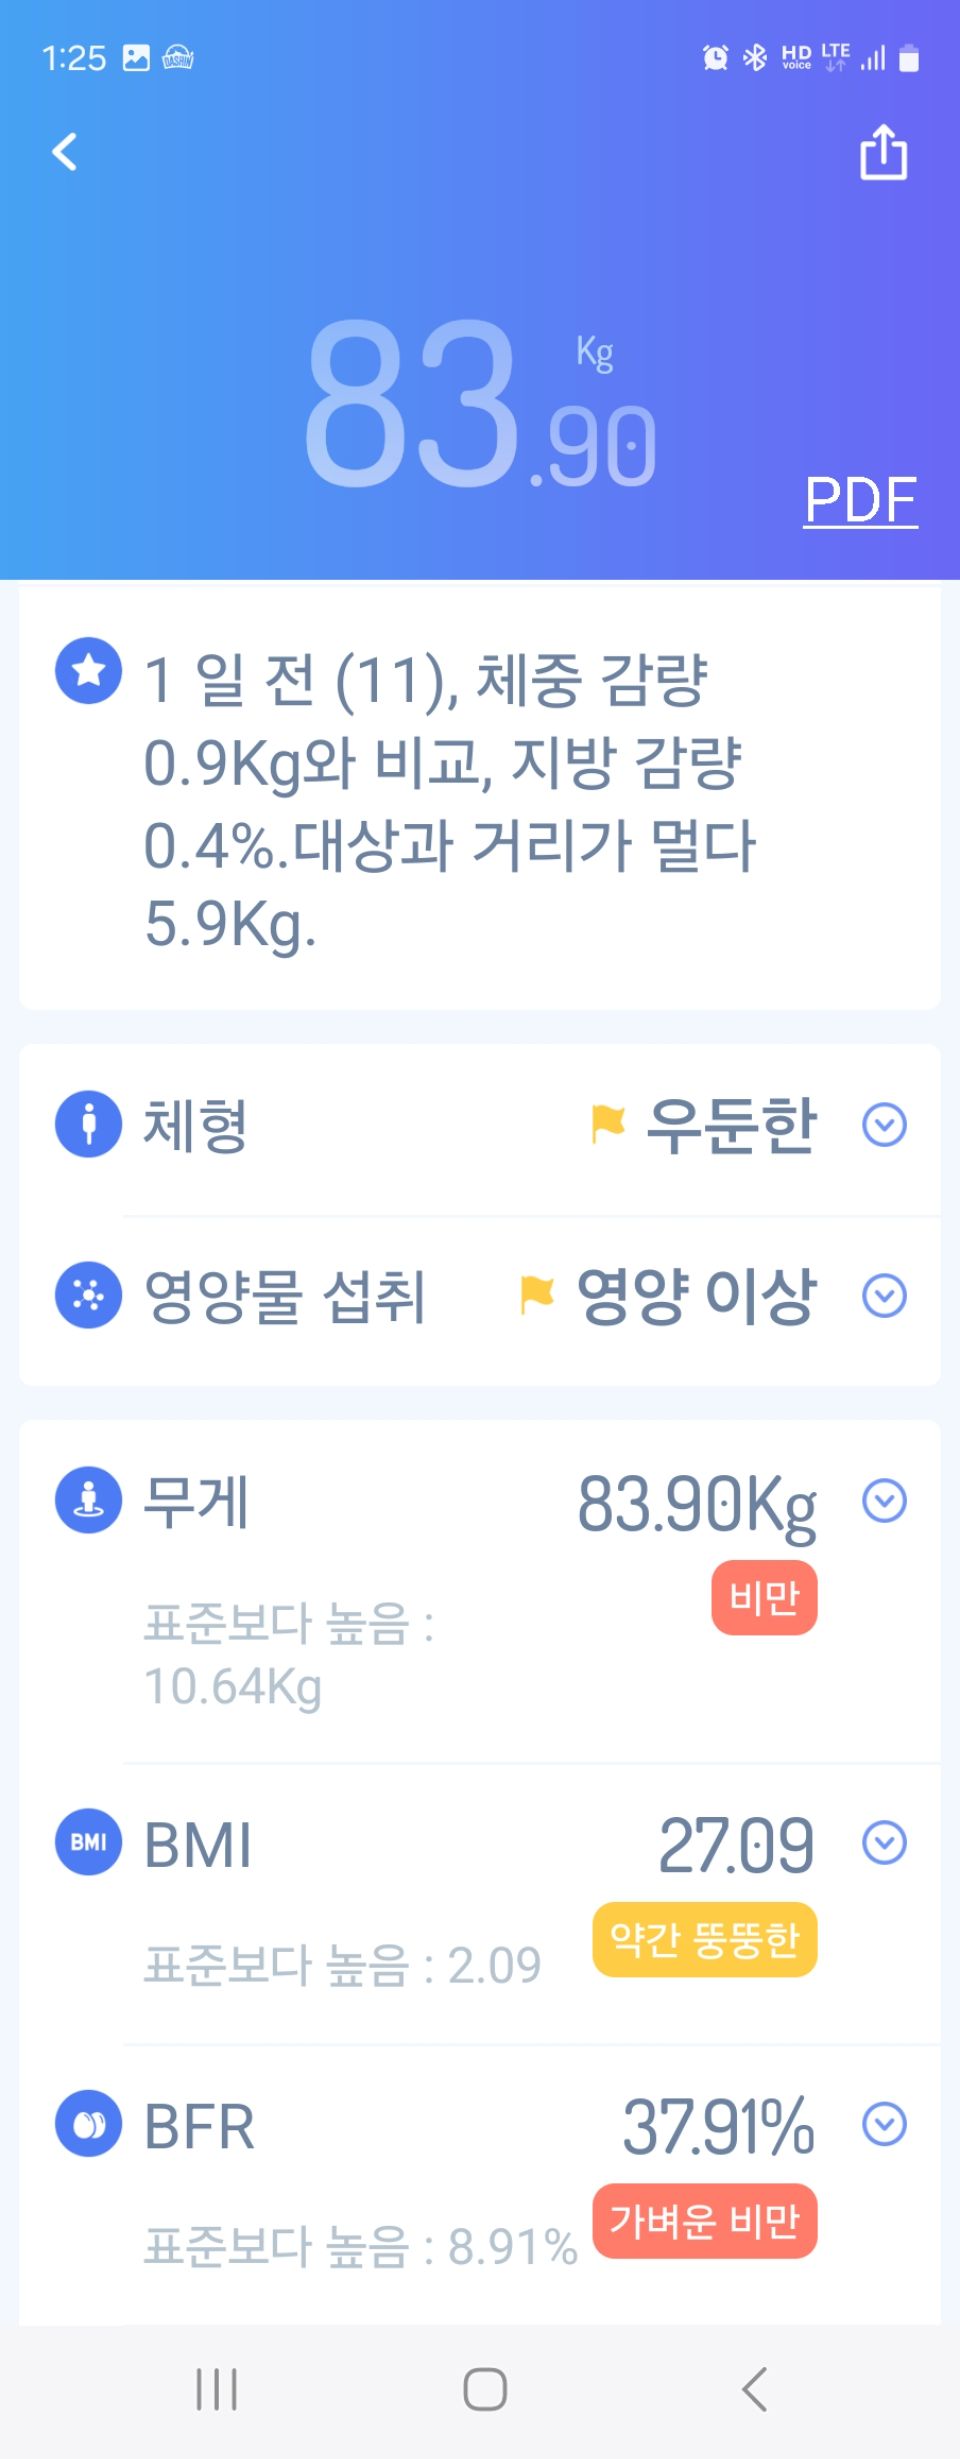Tap the 무게 weight scale icon
This screenshot has width=960, height=2459.
pos(88,1500)
